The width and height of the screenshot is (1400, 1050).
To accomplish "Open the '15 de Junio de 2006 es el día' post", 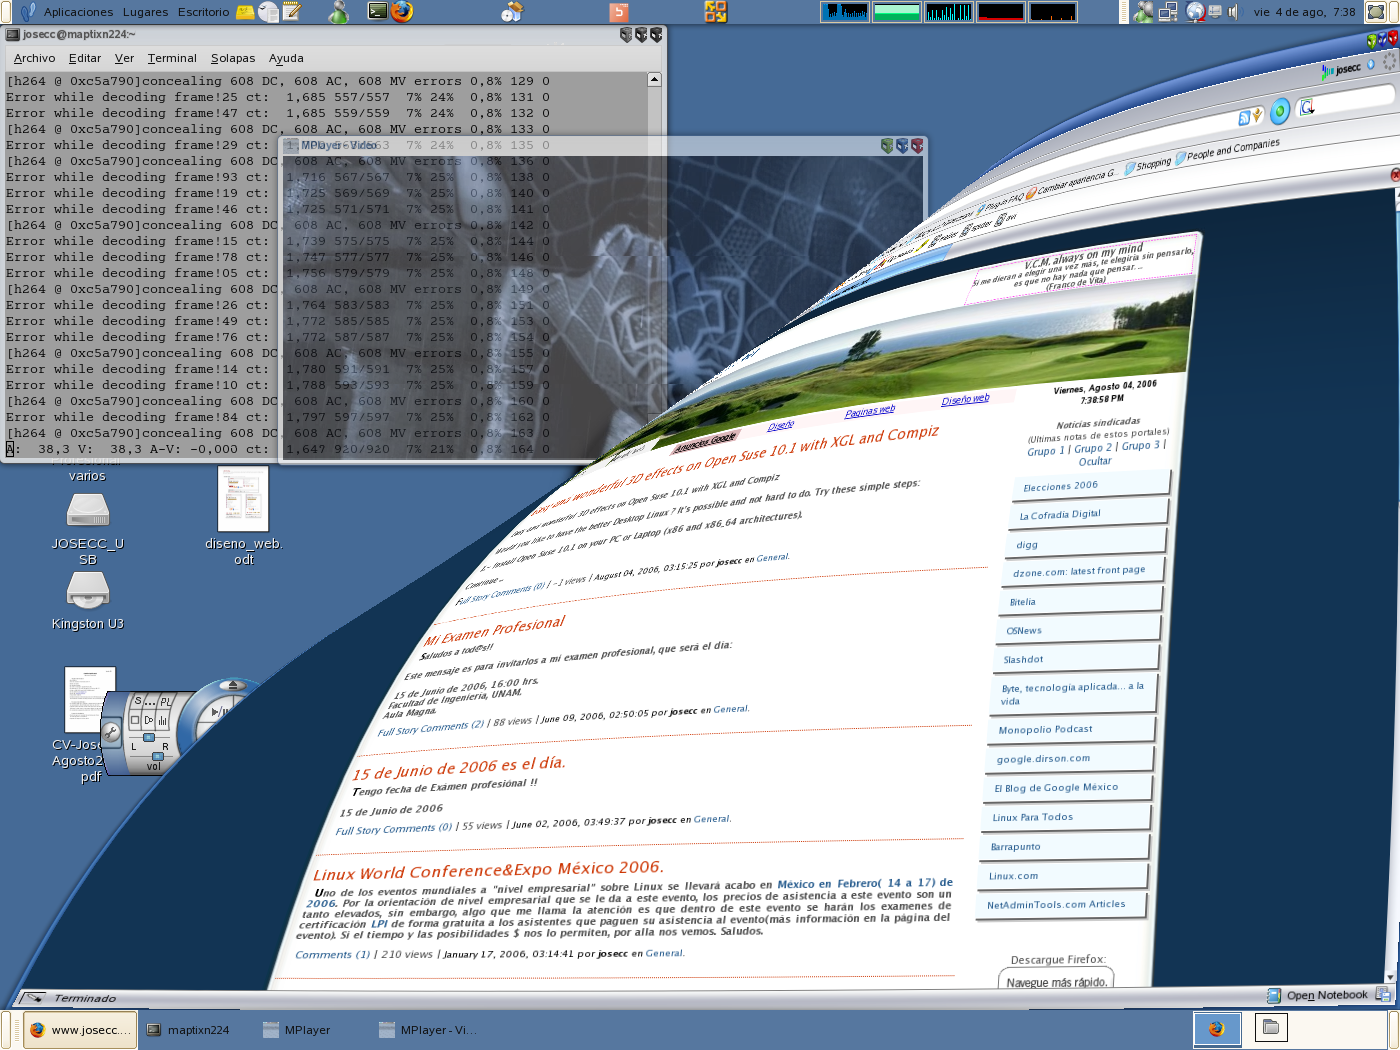I will (459, 768).
